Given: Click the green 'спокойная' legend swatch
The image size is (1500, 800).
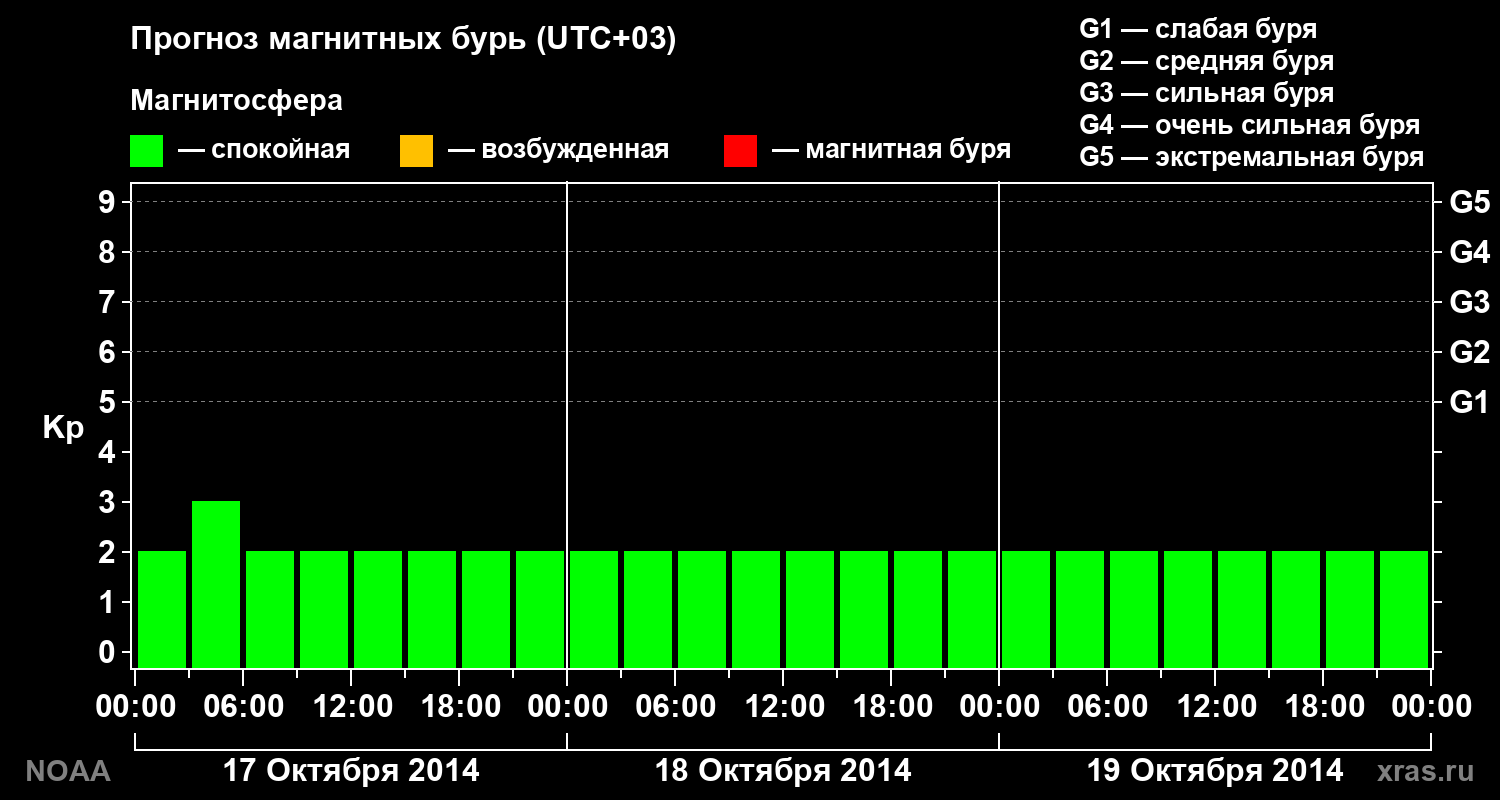Looking at the screenshot, I should [x=147, y=151].
